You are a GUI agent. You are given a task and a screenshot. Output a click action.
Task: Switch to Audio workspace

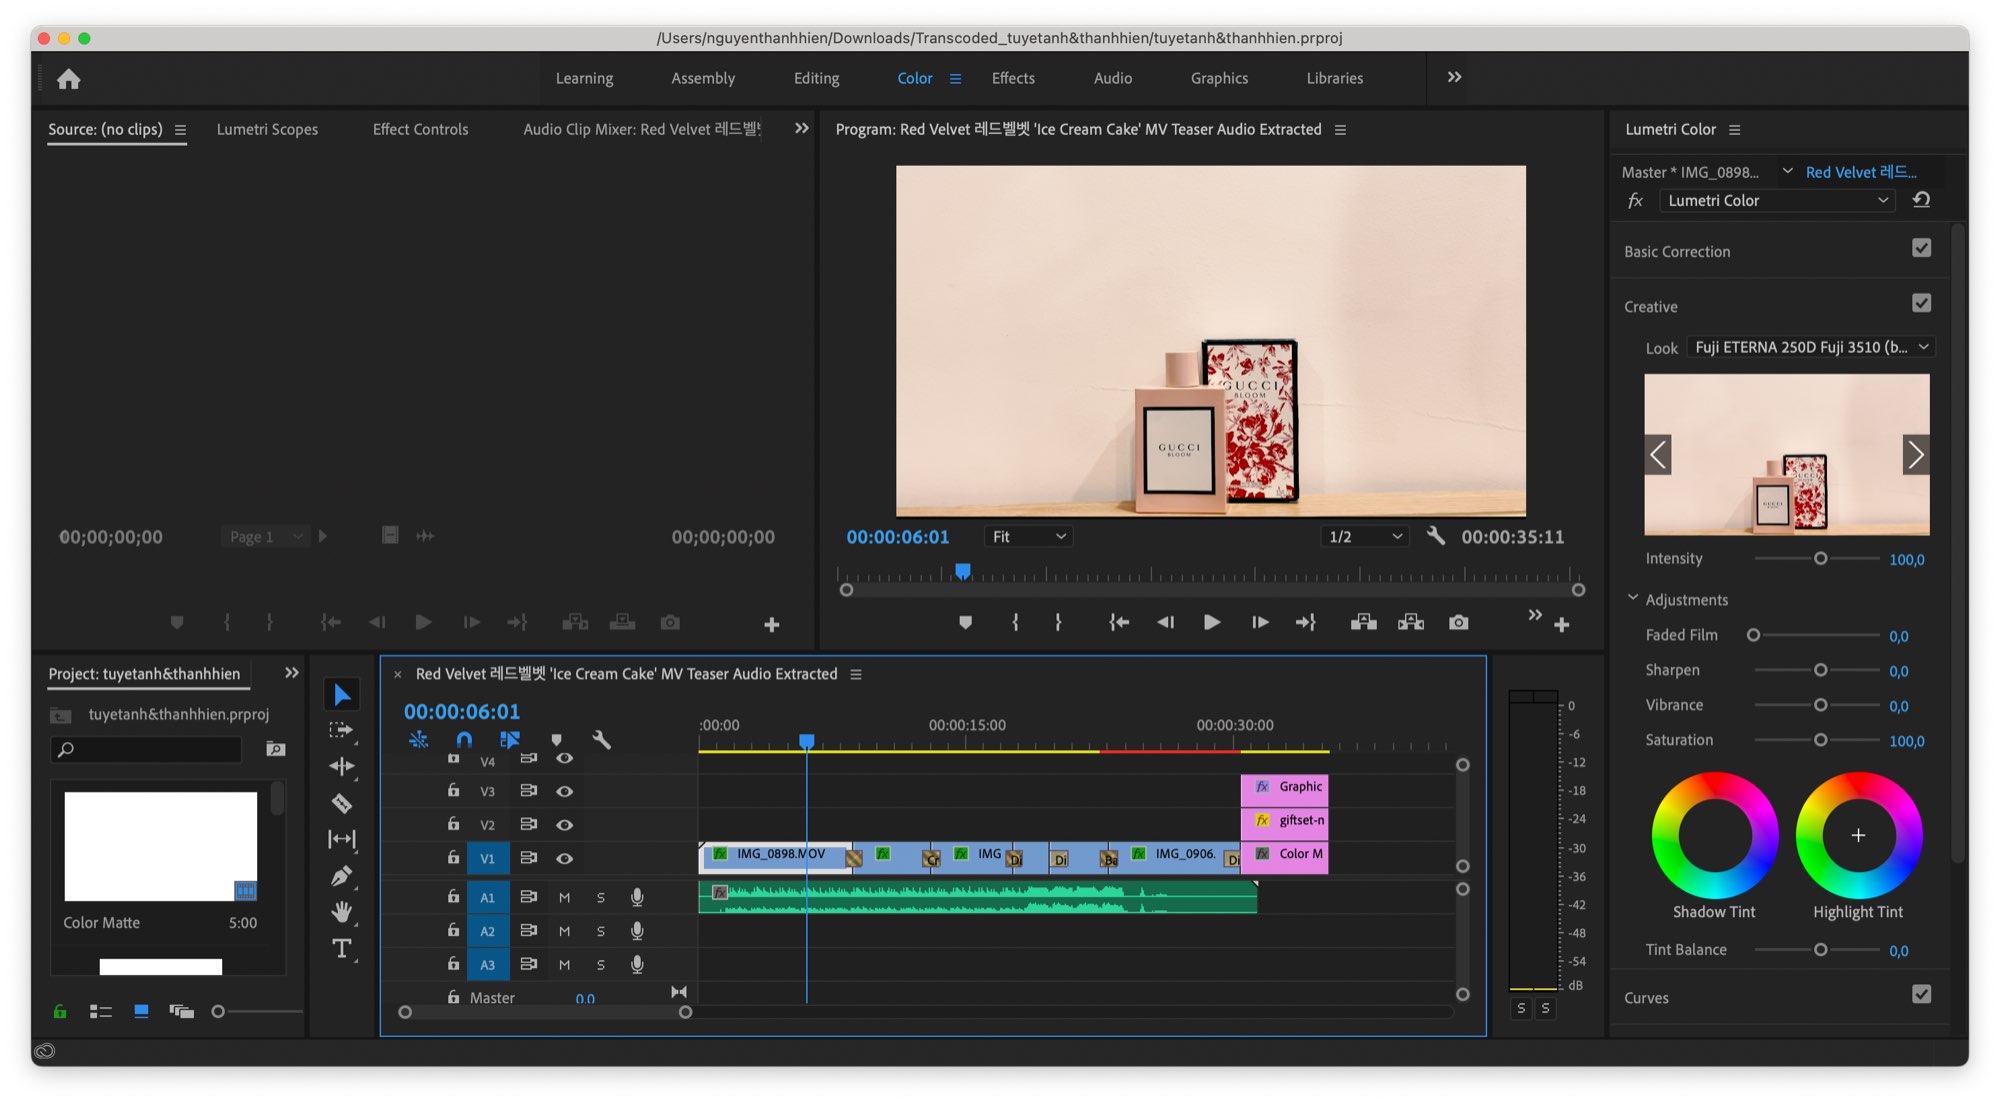point(1112,78)
